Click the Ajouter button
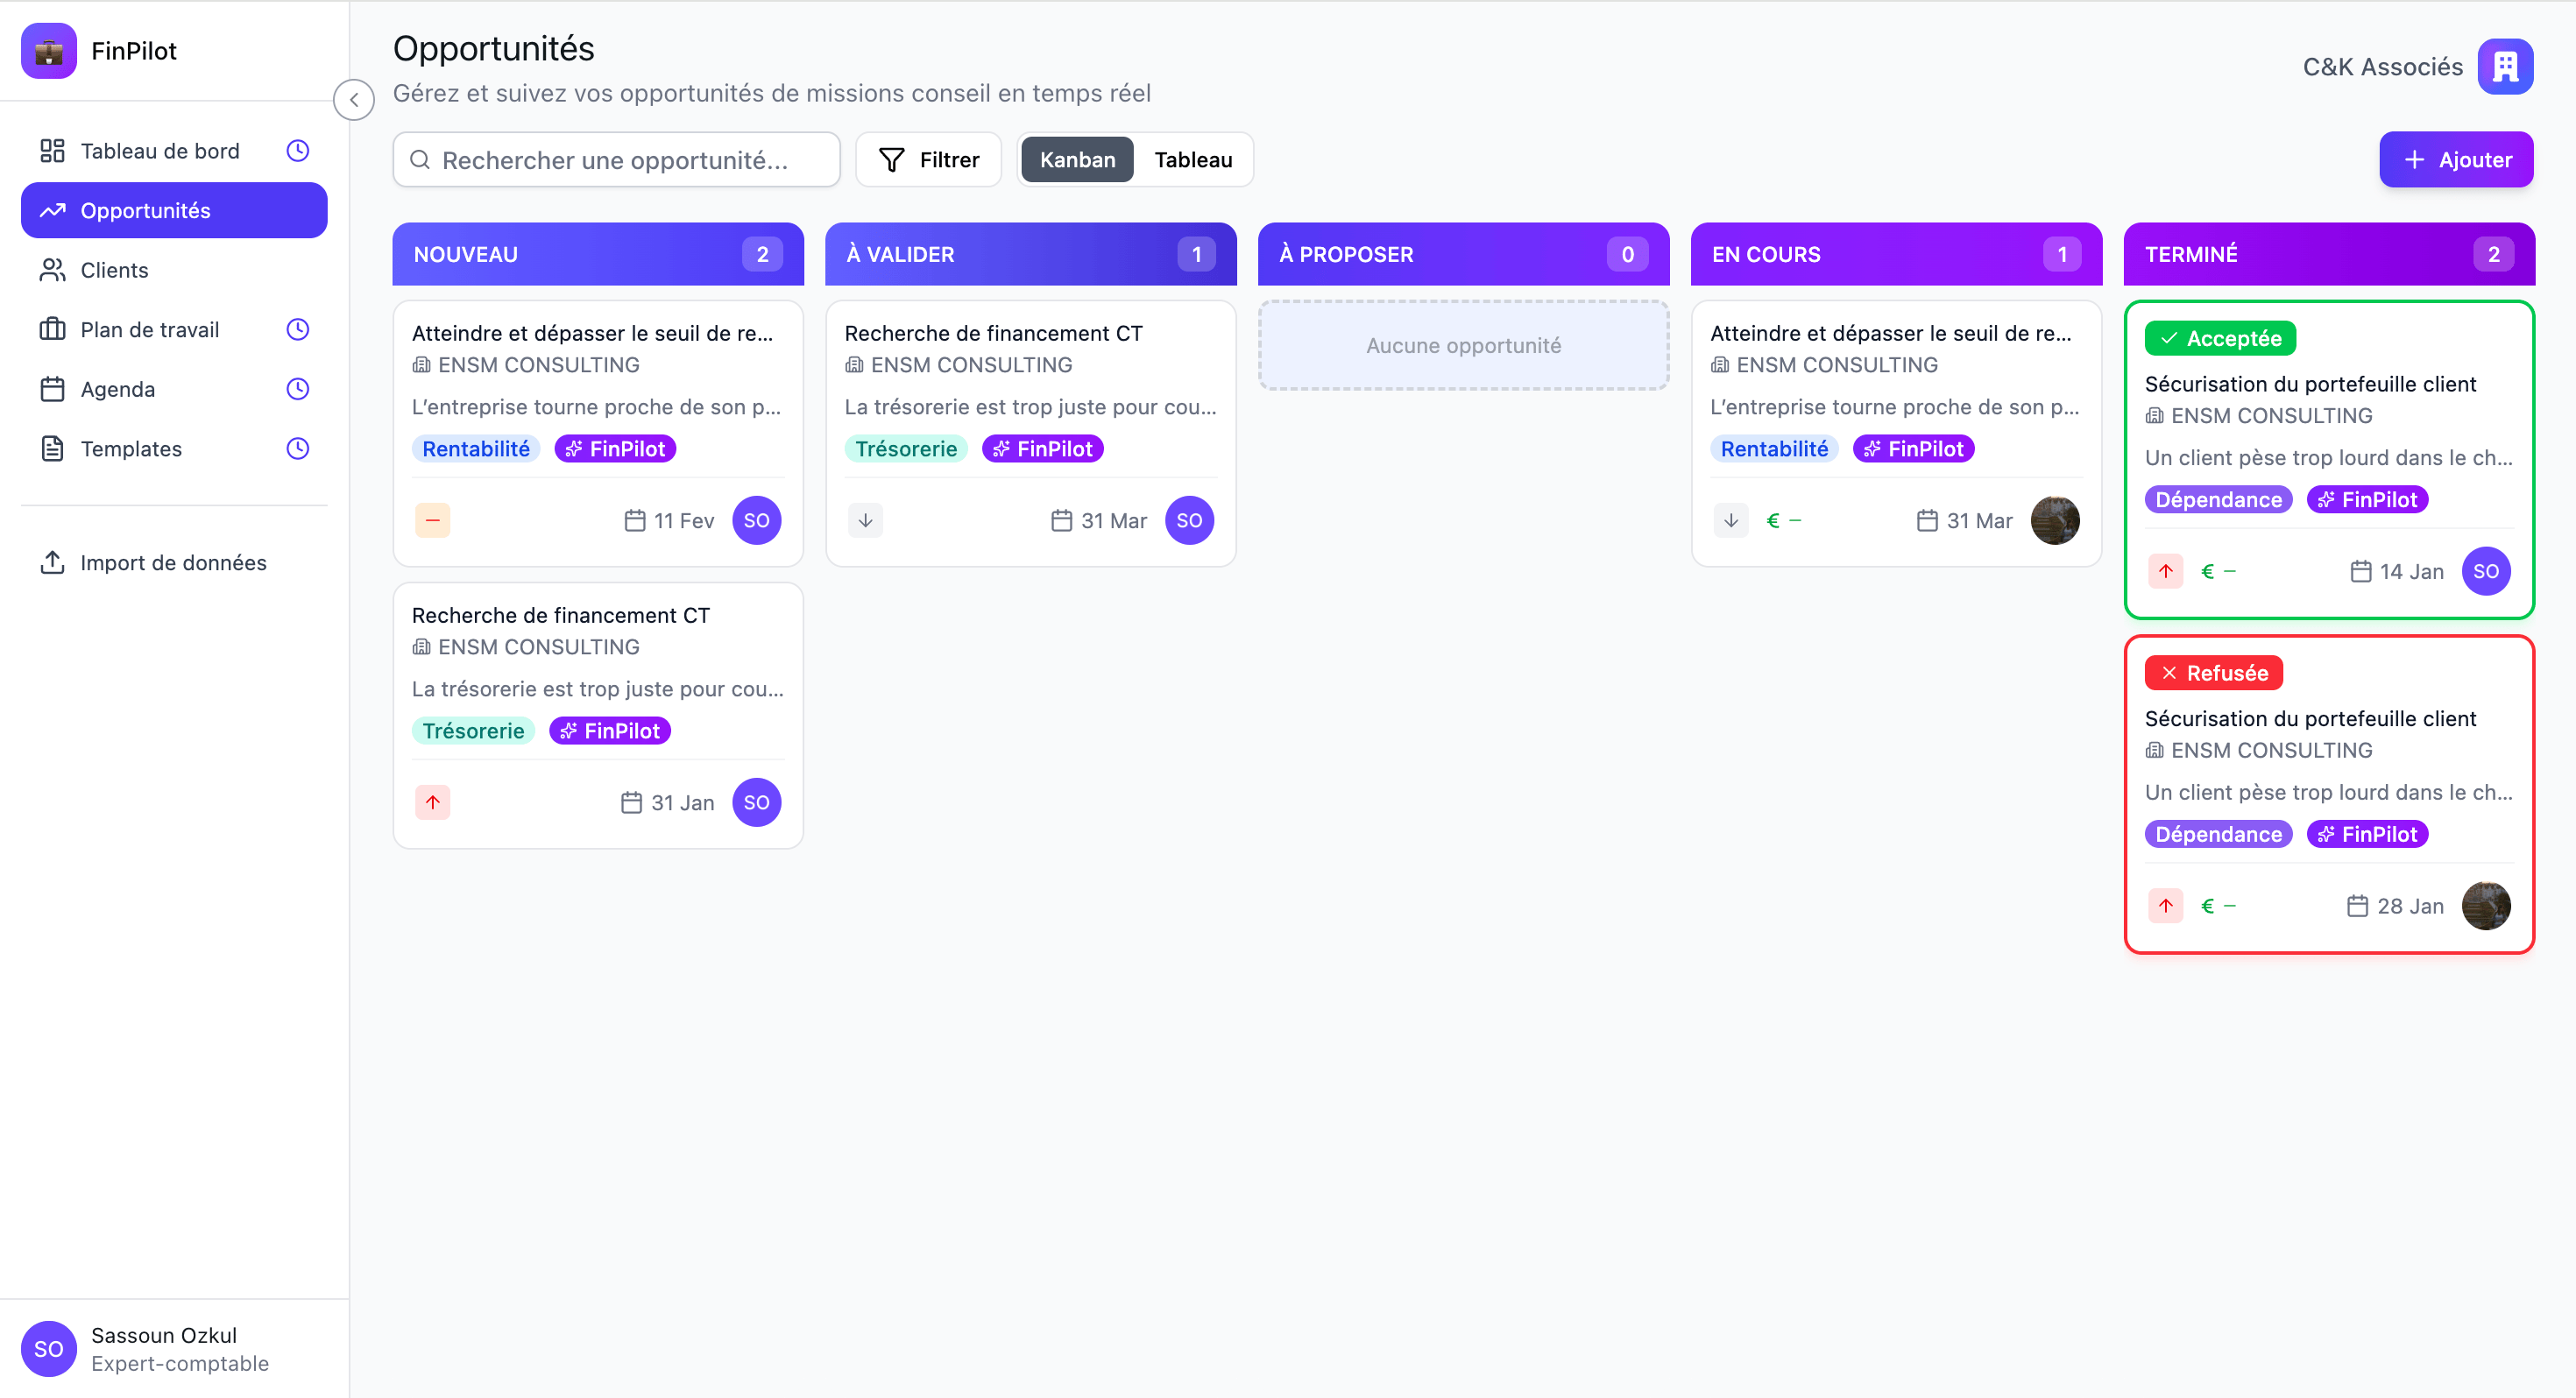 tap(2455, 160)
